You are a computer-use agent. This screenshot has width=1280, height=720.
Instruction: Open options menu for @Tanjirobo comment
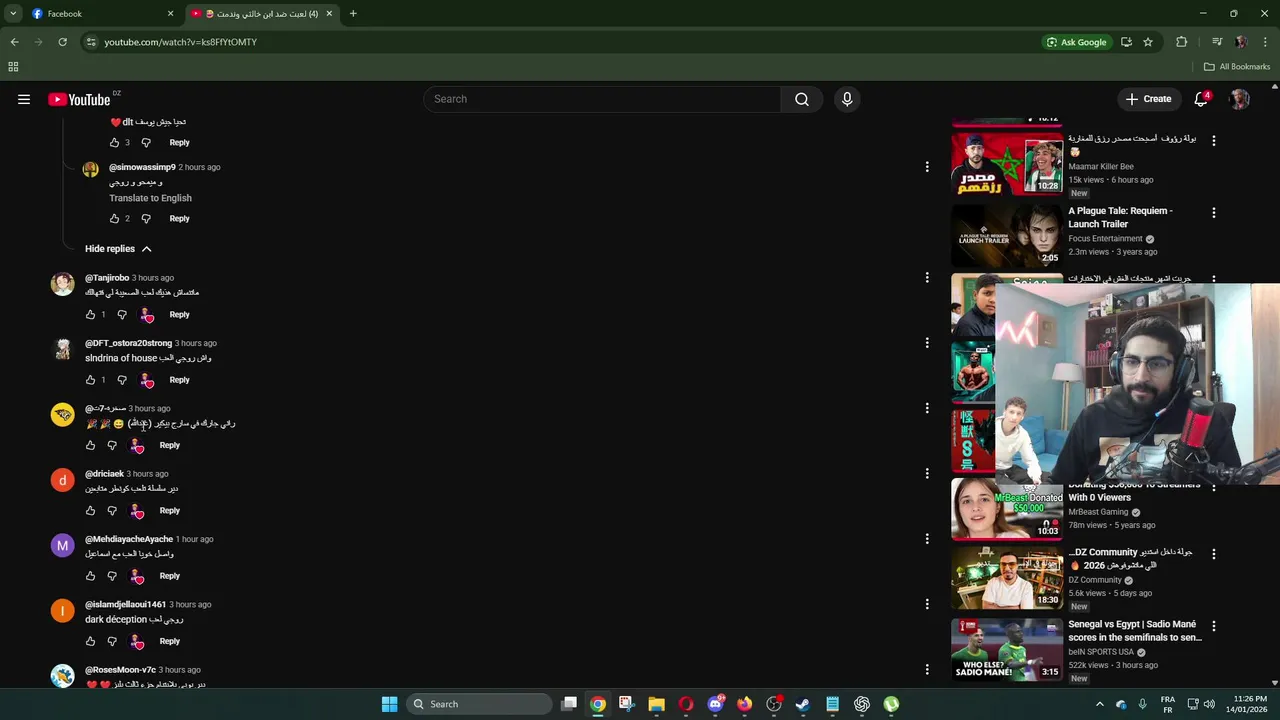tap(927, 278)
